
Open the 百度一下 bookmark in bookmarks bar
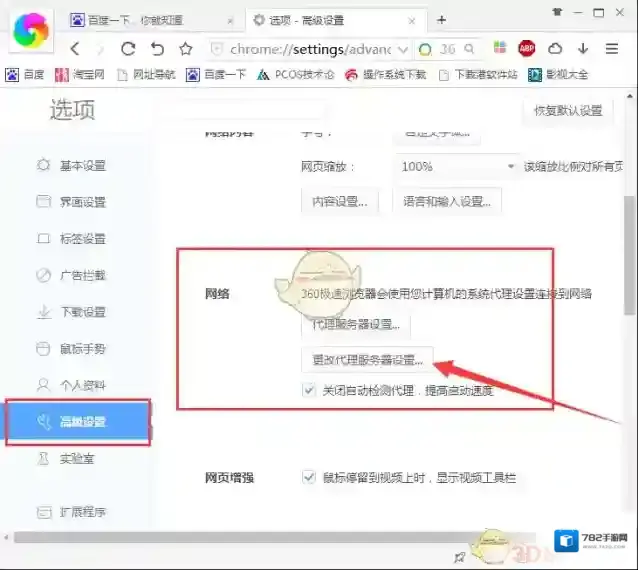point(216,75)
